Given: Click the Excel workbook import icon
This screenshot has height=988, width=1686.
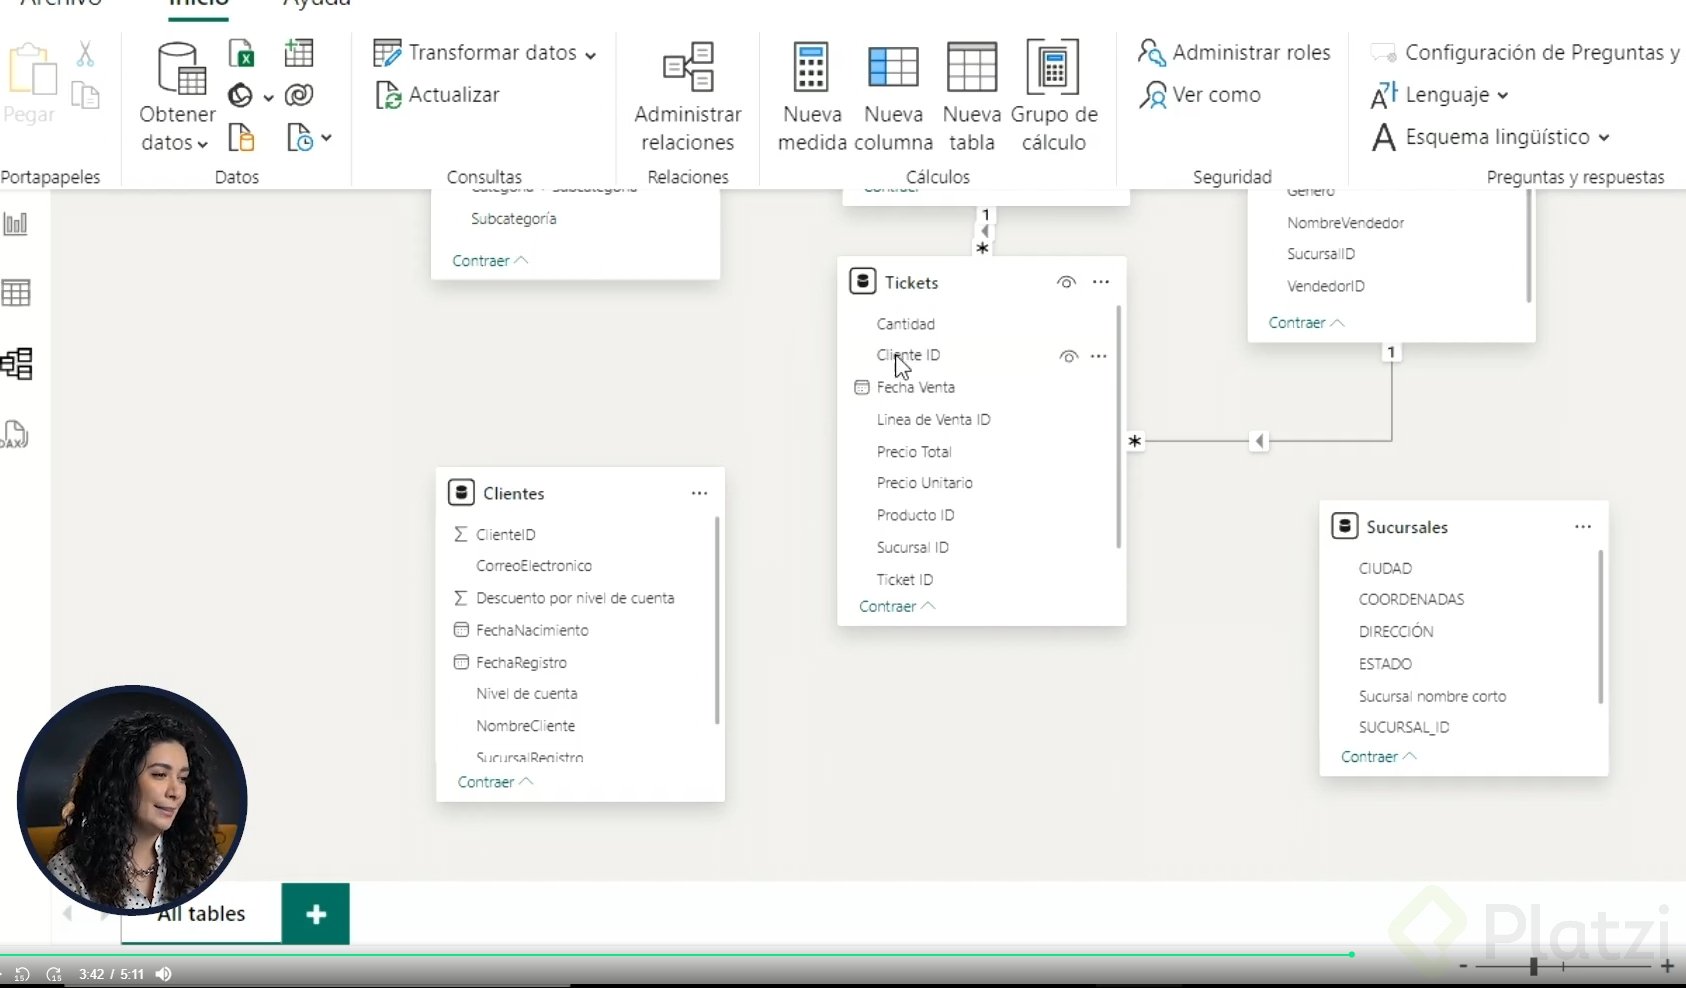Looking at the screenshot, I should pos(241,53).
